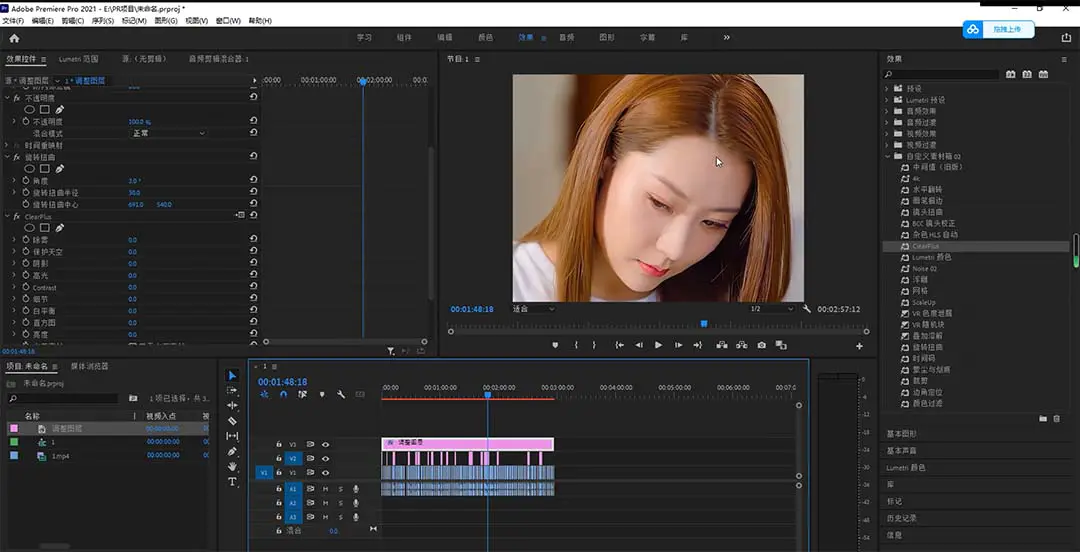Select the Razor tool in the tools panel

click(x=233, y=421)
